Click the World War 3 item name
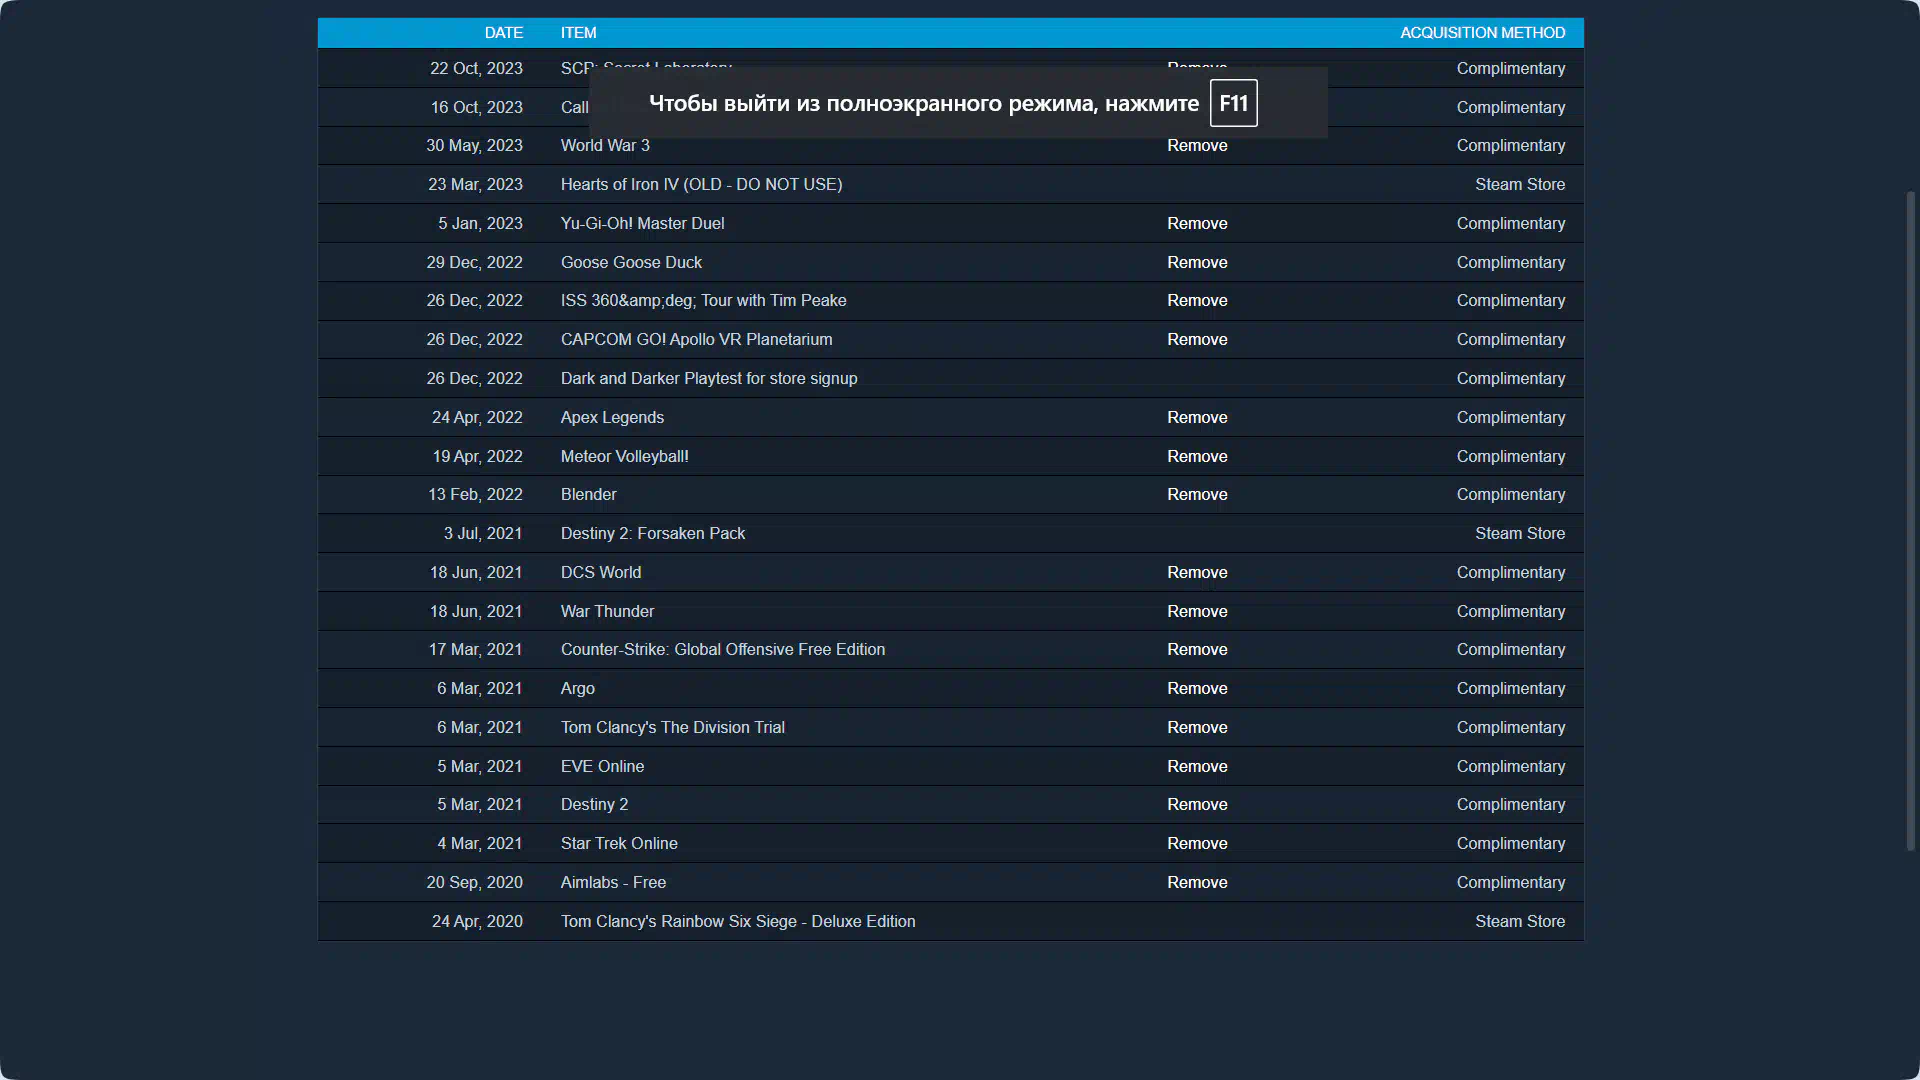Viewport: 1920px width, 1080px height. [605, 146]
